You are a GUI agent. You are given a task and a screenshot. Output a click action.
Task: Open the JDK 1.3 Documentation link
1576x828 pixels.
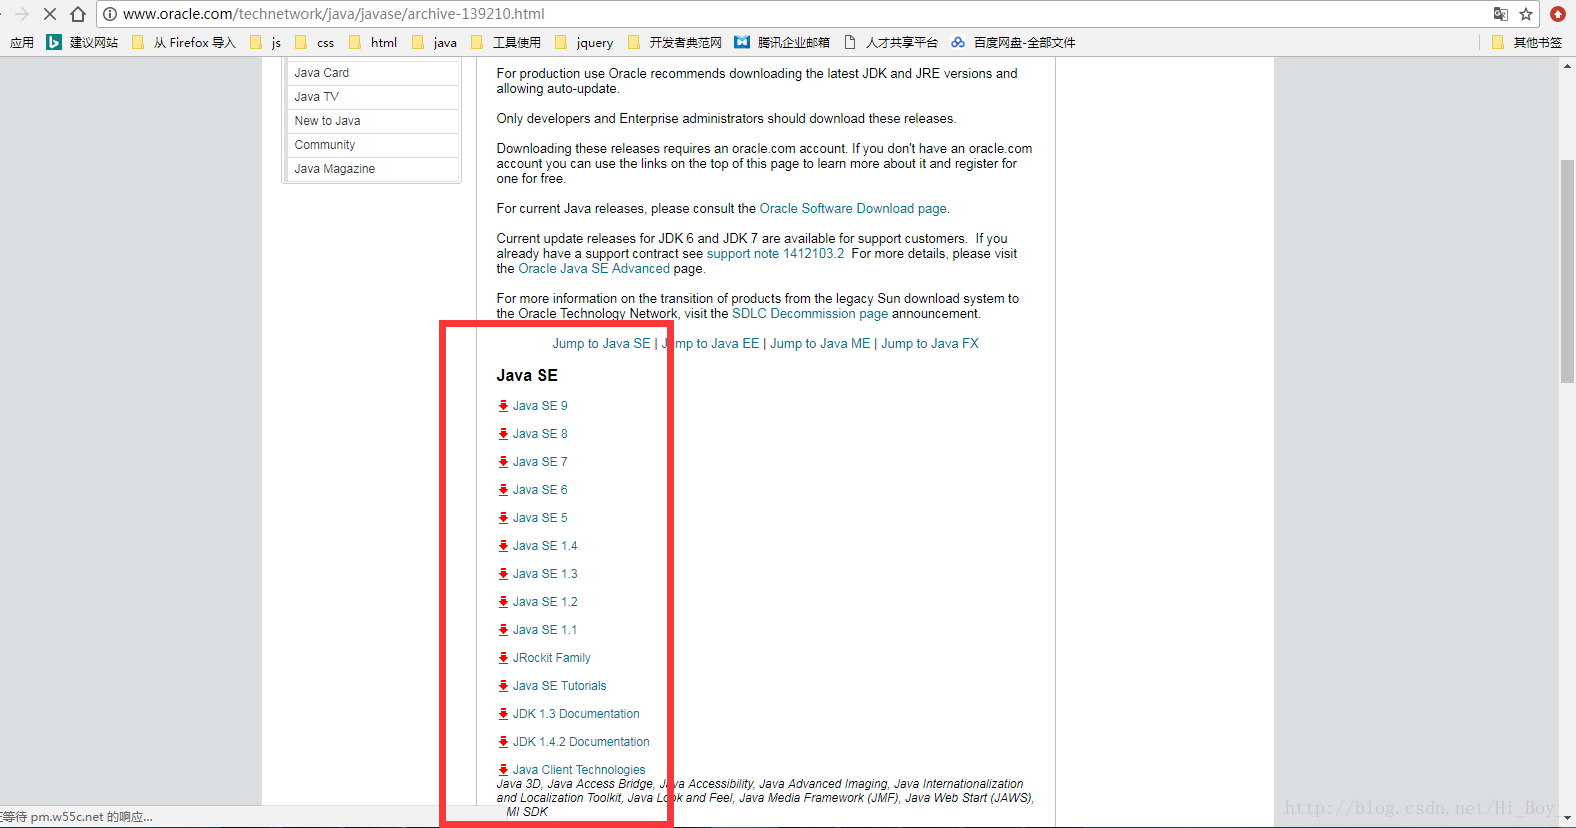[x=576, y=714]
